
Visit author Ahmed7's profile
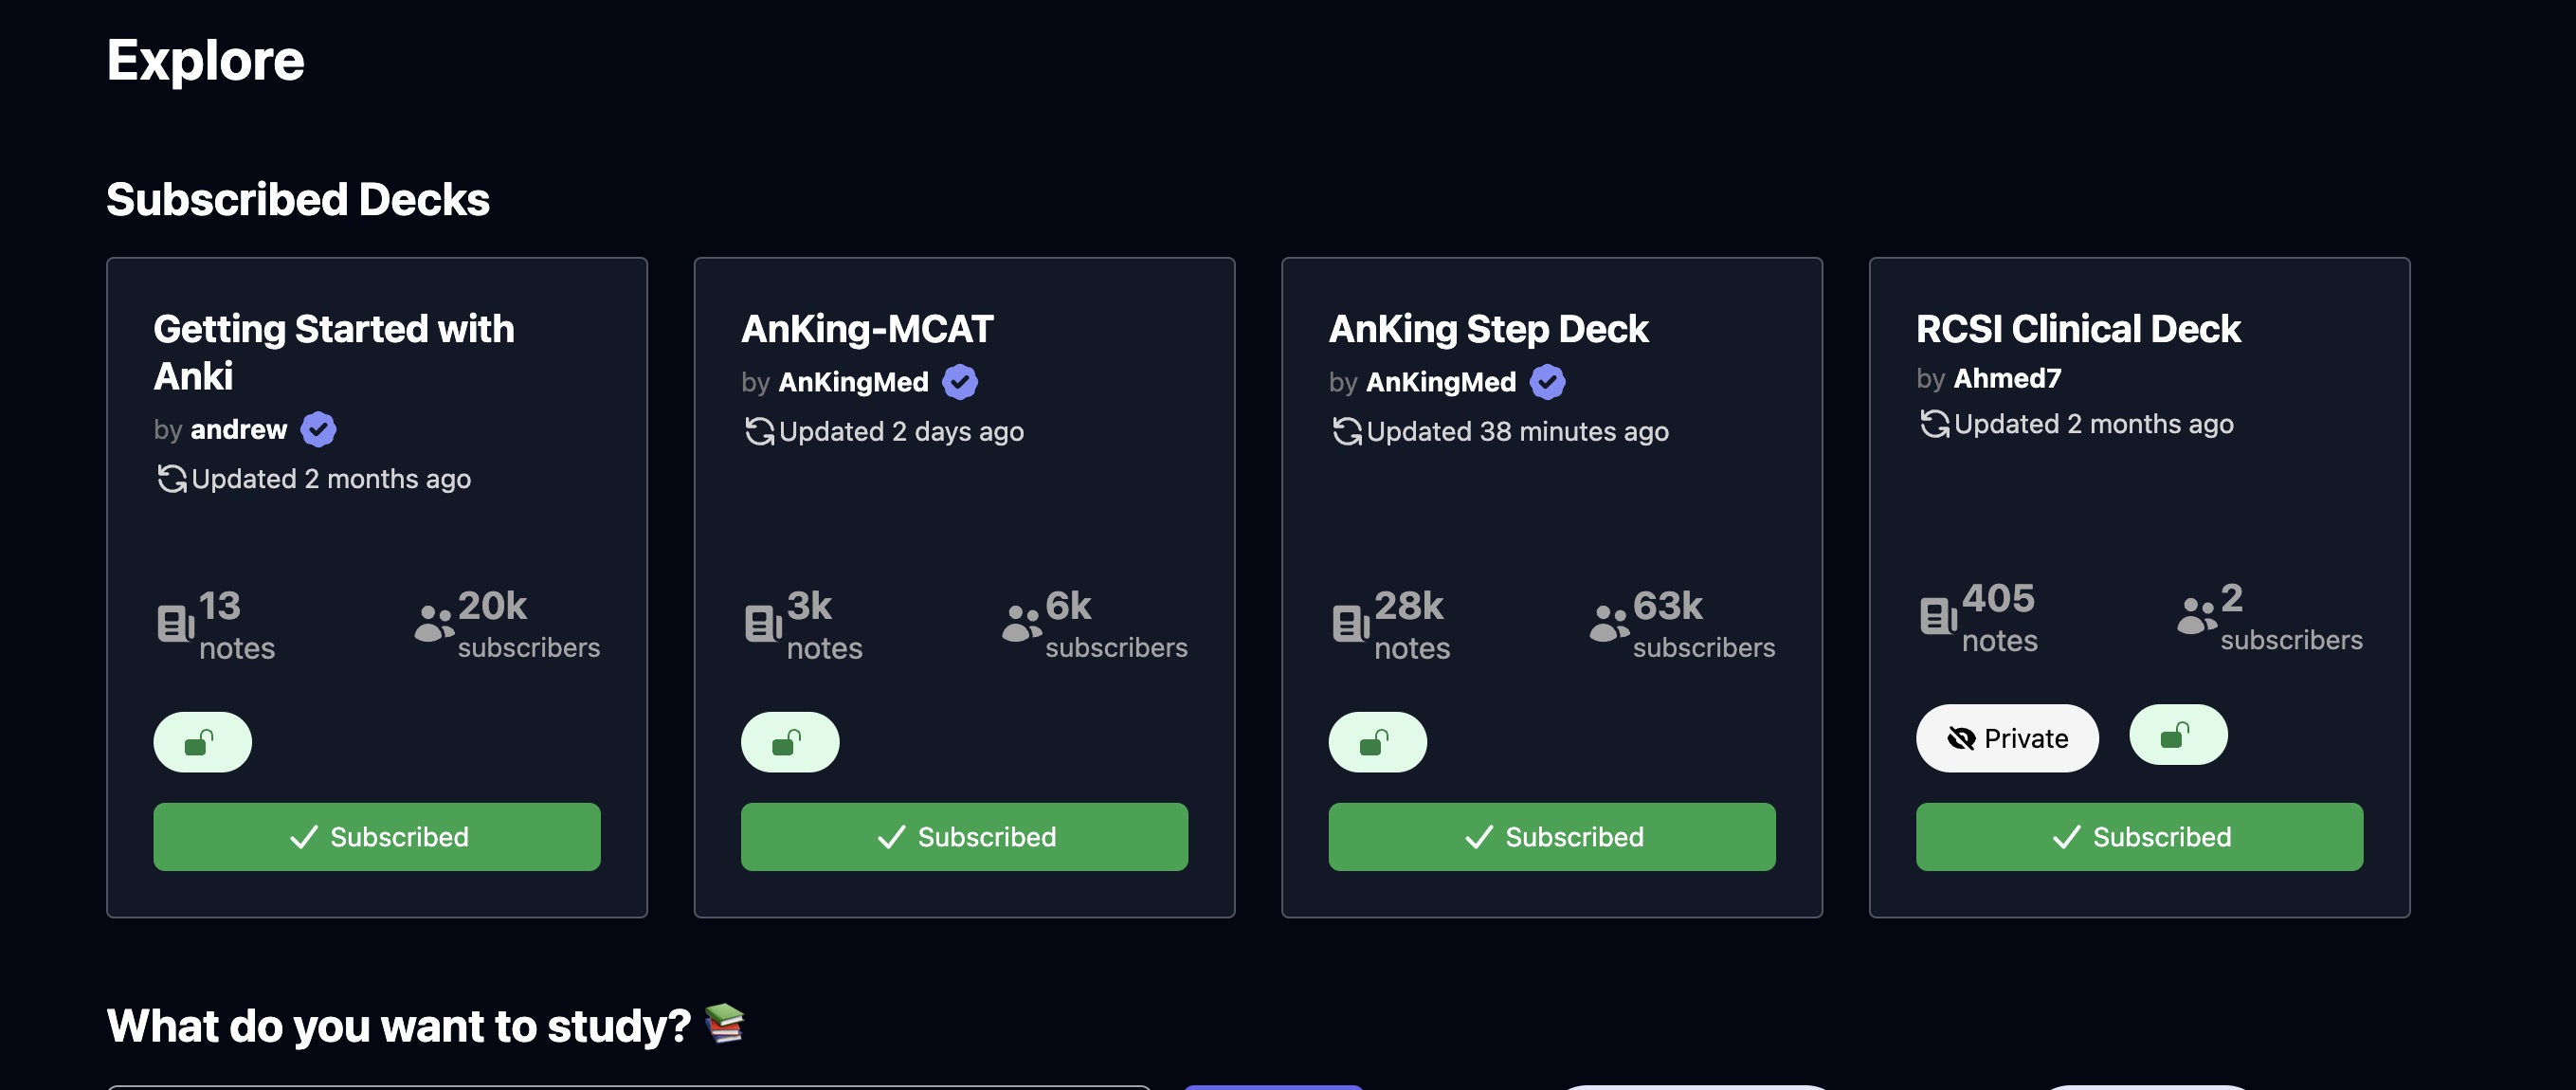[2007, 378]
